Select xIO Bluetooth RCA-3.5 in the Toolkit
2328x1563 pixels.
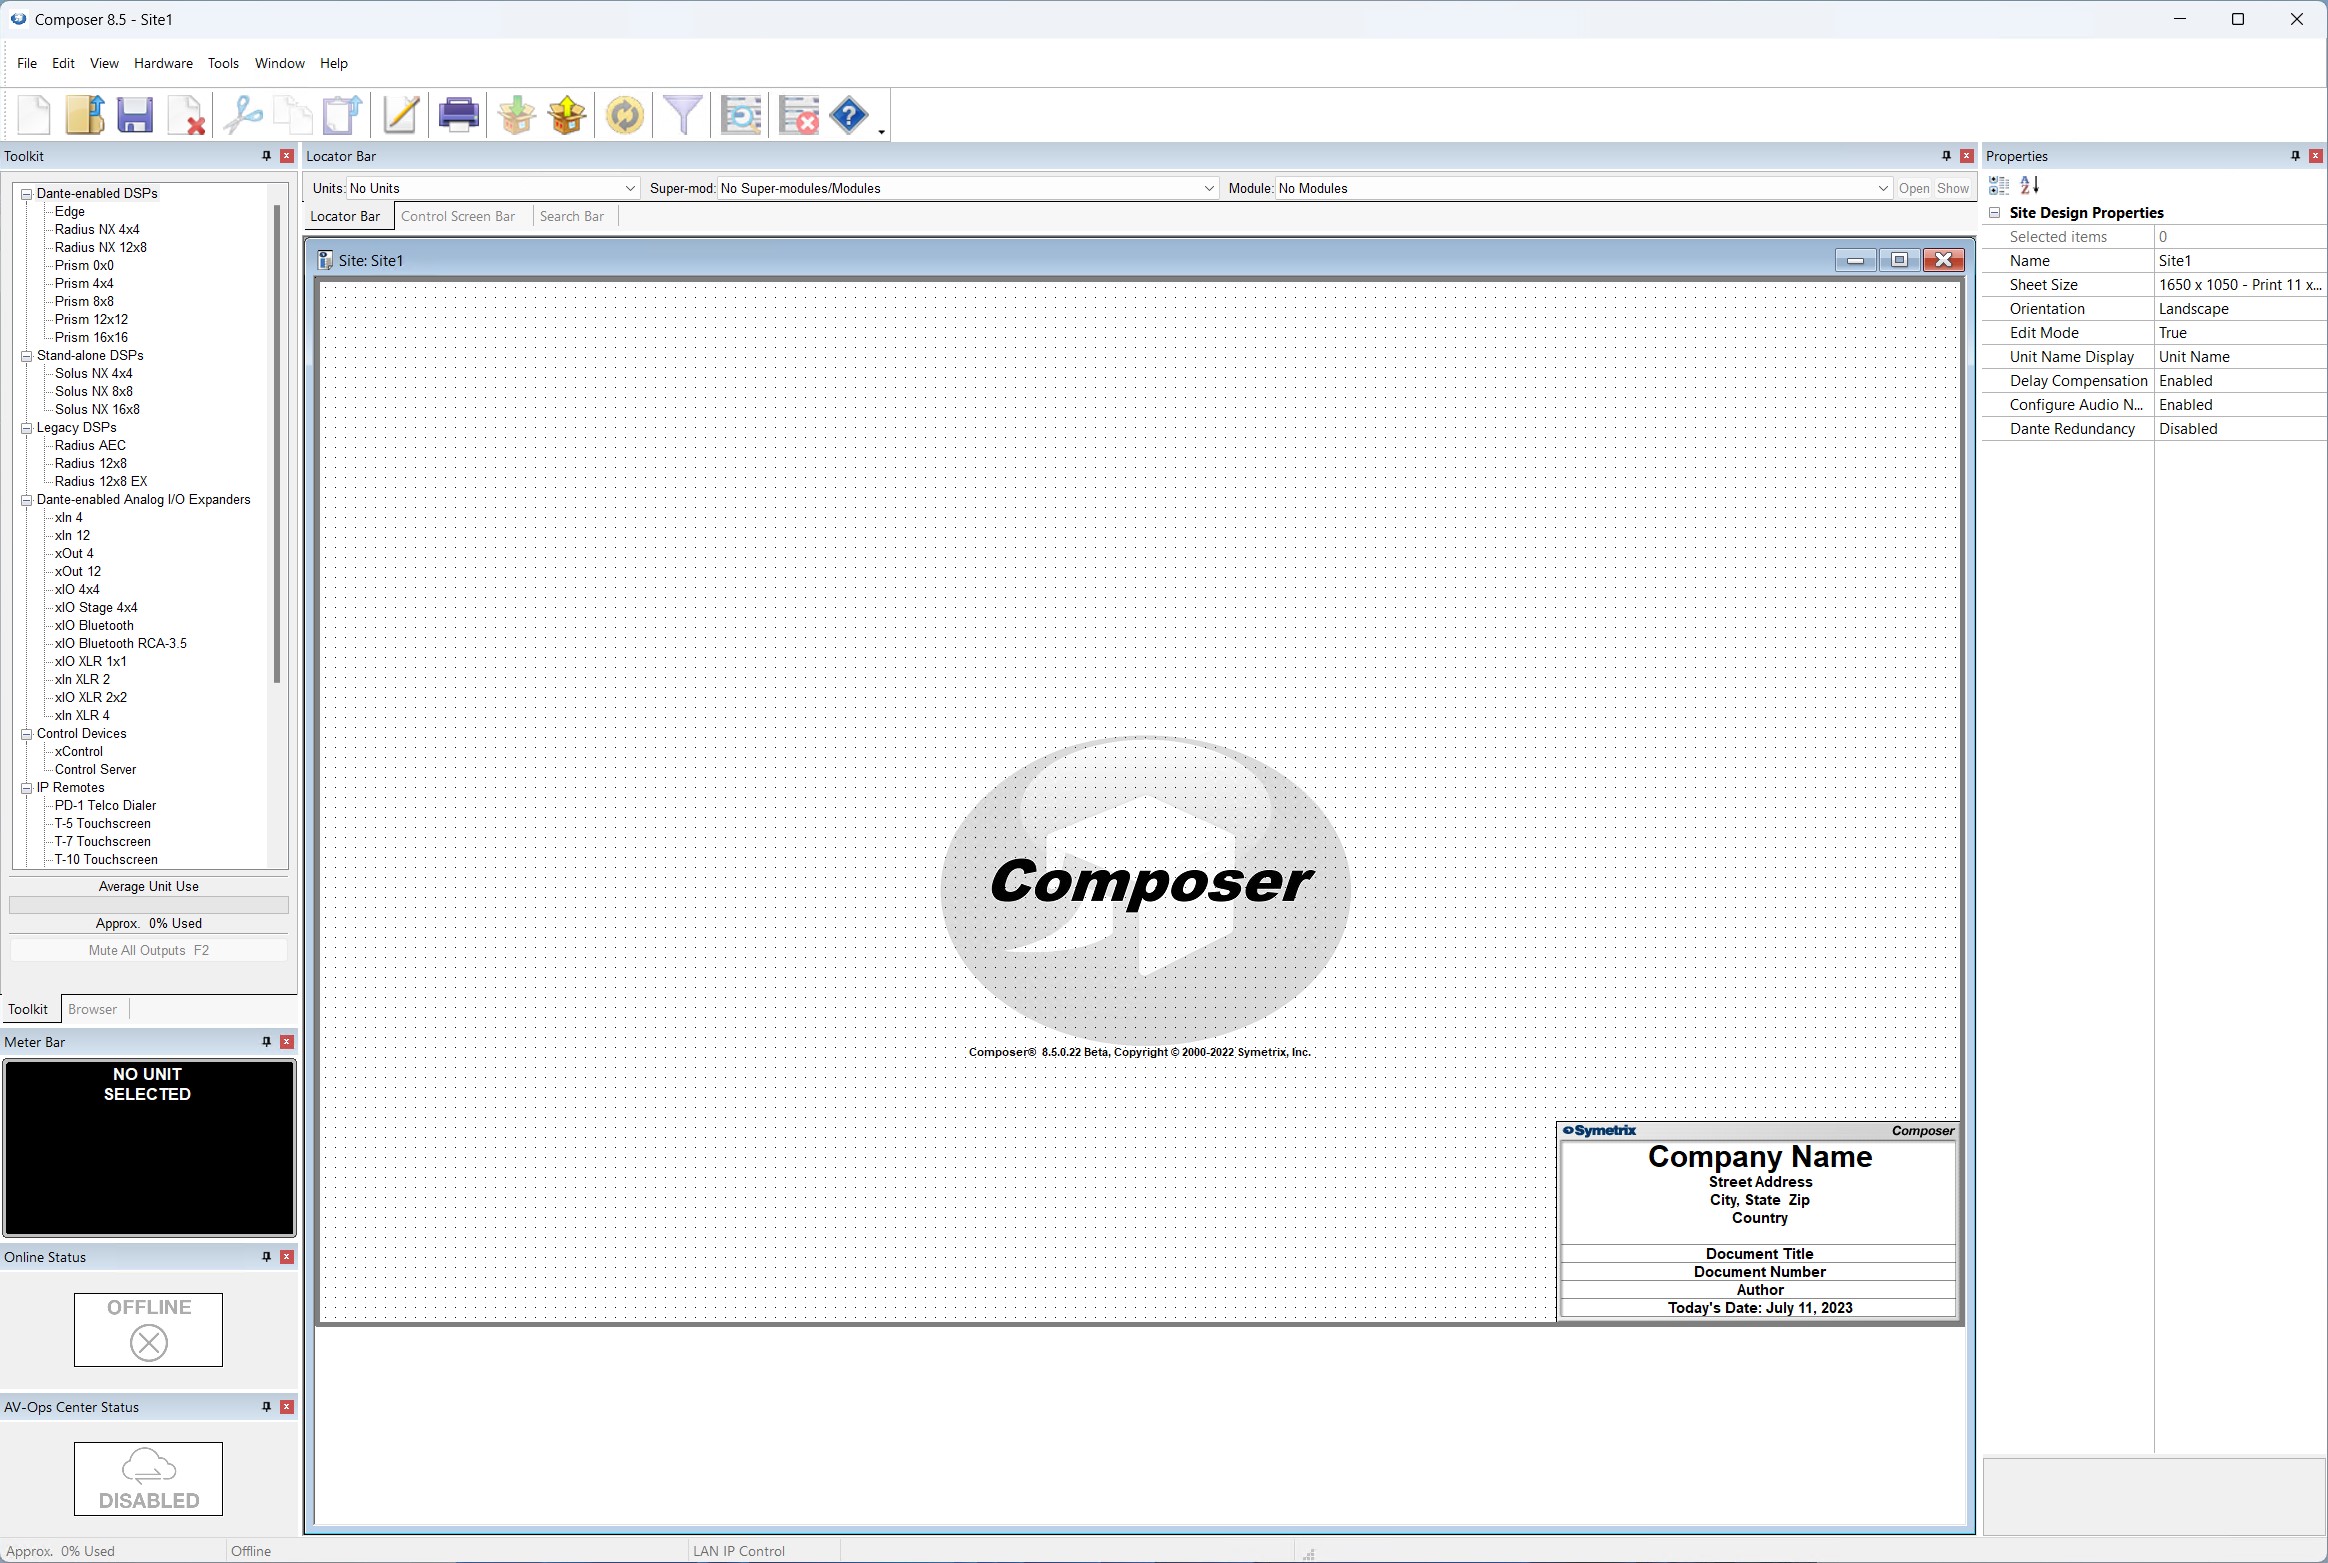tap(121, 643)
